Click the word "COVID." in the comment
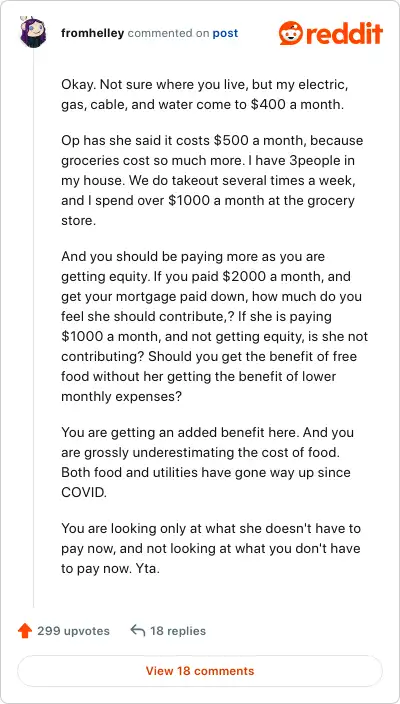The height and width of the screenshot is (704, 400). (x=84, y=492)
